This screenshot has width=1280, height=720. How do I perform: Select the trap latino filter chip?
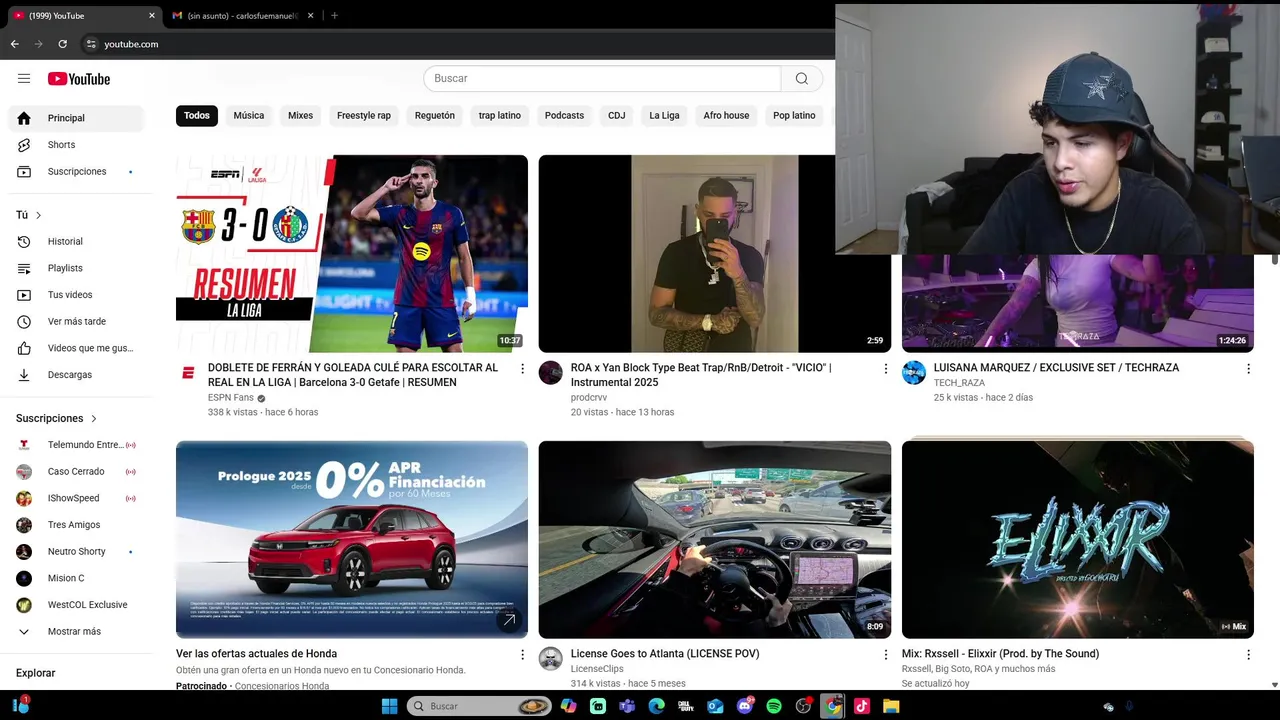click(500, 116)
